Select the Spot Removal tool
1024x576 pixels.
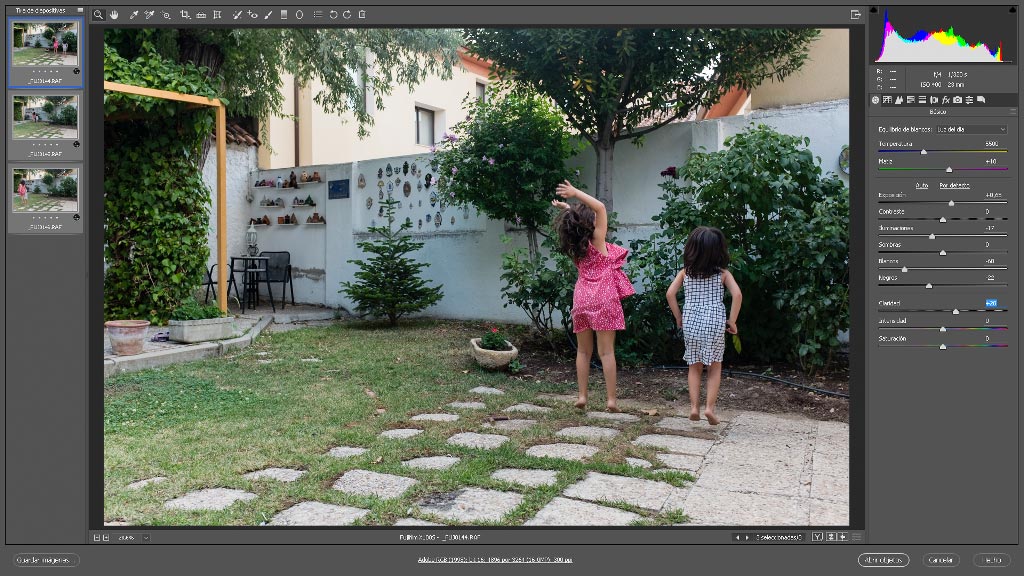[237, 14]
